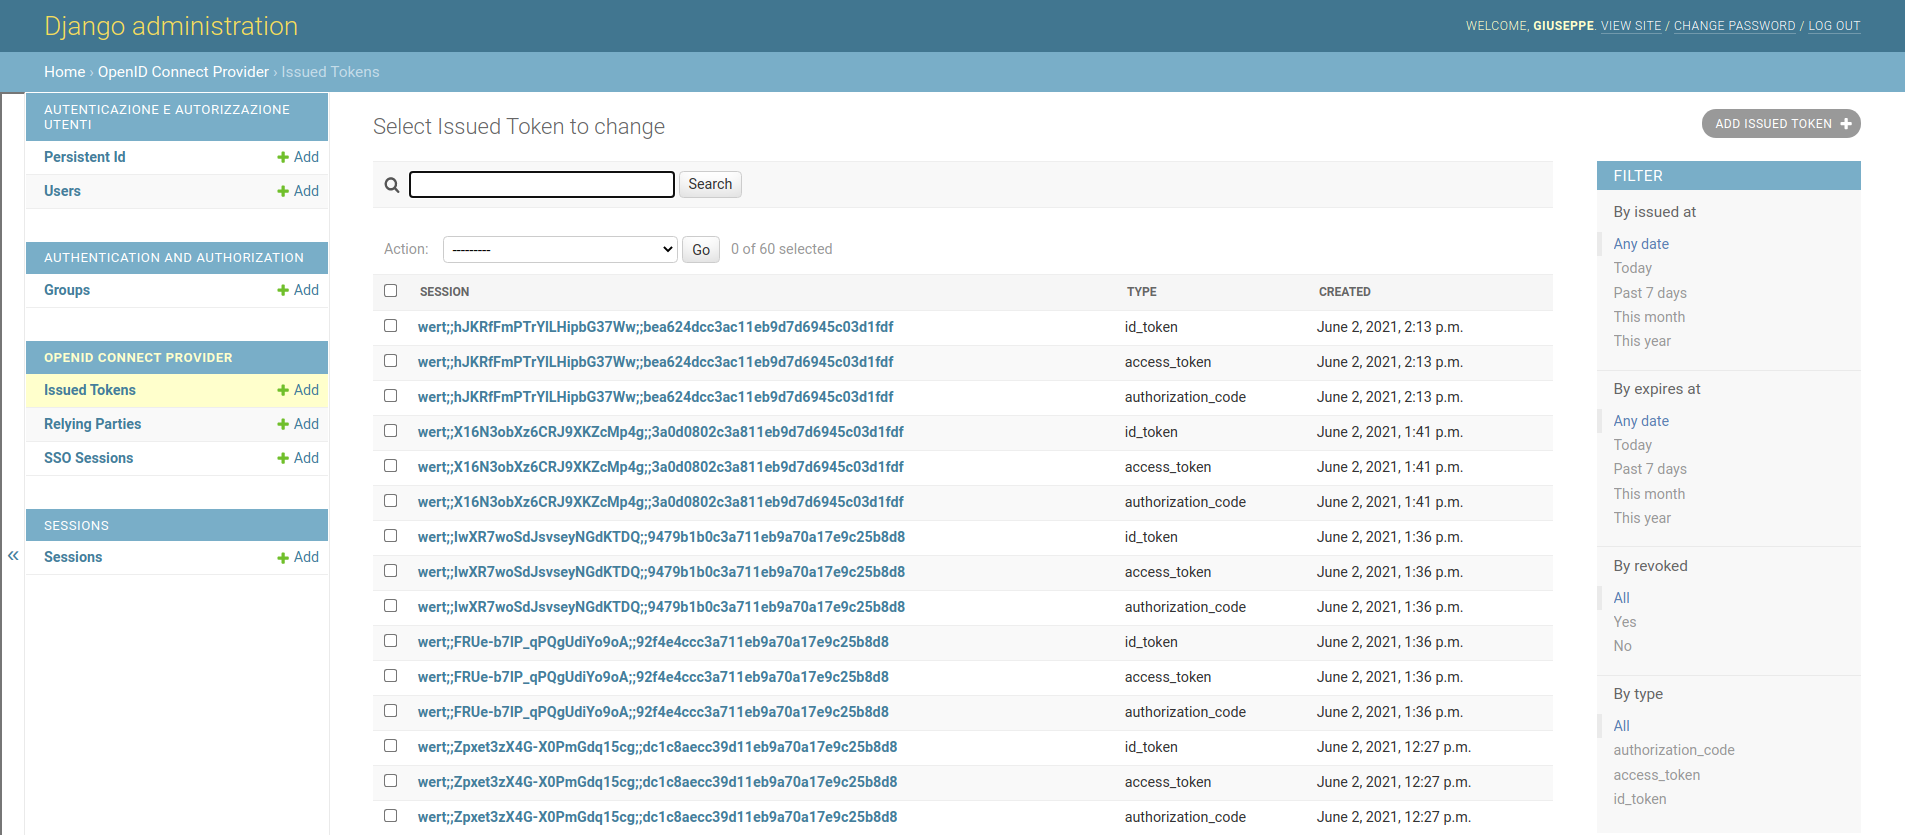Filter revoked by No
Viewport: 1905px width, 835px height.
pos(1622,646)
